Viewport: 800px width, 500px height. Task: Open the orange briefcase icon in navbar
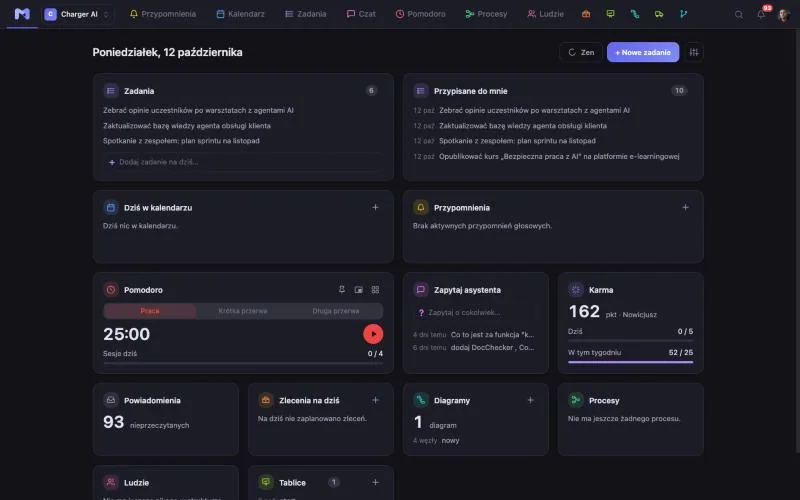(586, 14)
